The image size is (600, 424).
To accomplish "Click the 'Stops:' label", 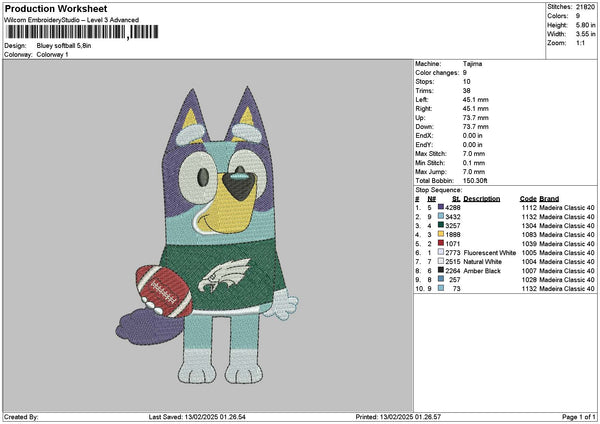I will point(425,82).
